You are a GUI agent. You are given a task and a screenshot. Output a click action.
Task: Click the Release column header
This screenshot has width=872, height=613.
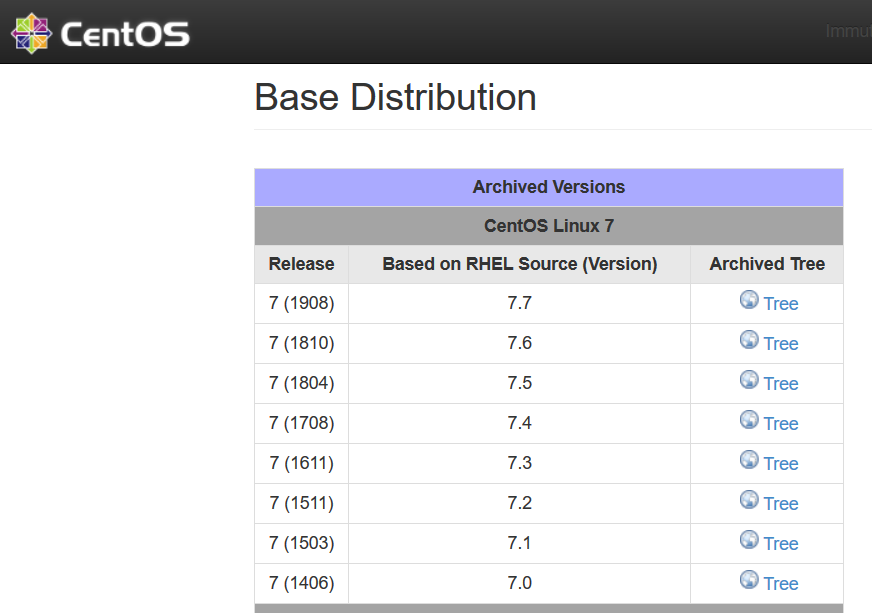pyautogui.click(x=301, y=264)
